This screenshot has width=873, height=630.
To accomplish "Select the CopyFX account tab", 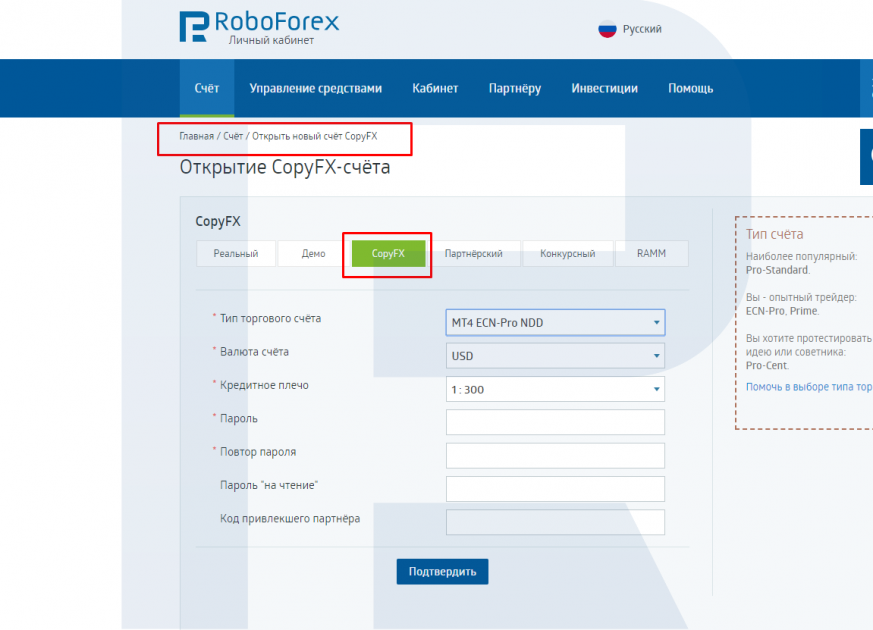I will click(x=388, y=253).
